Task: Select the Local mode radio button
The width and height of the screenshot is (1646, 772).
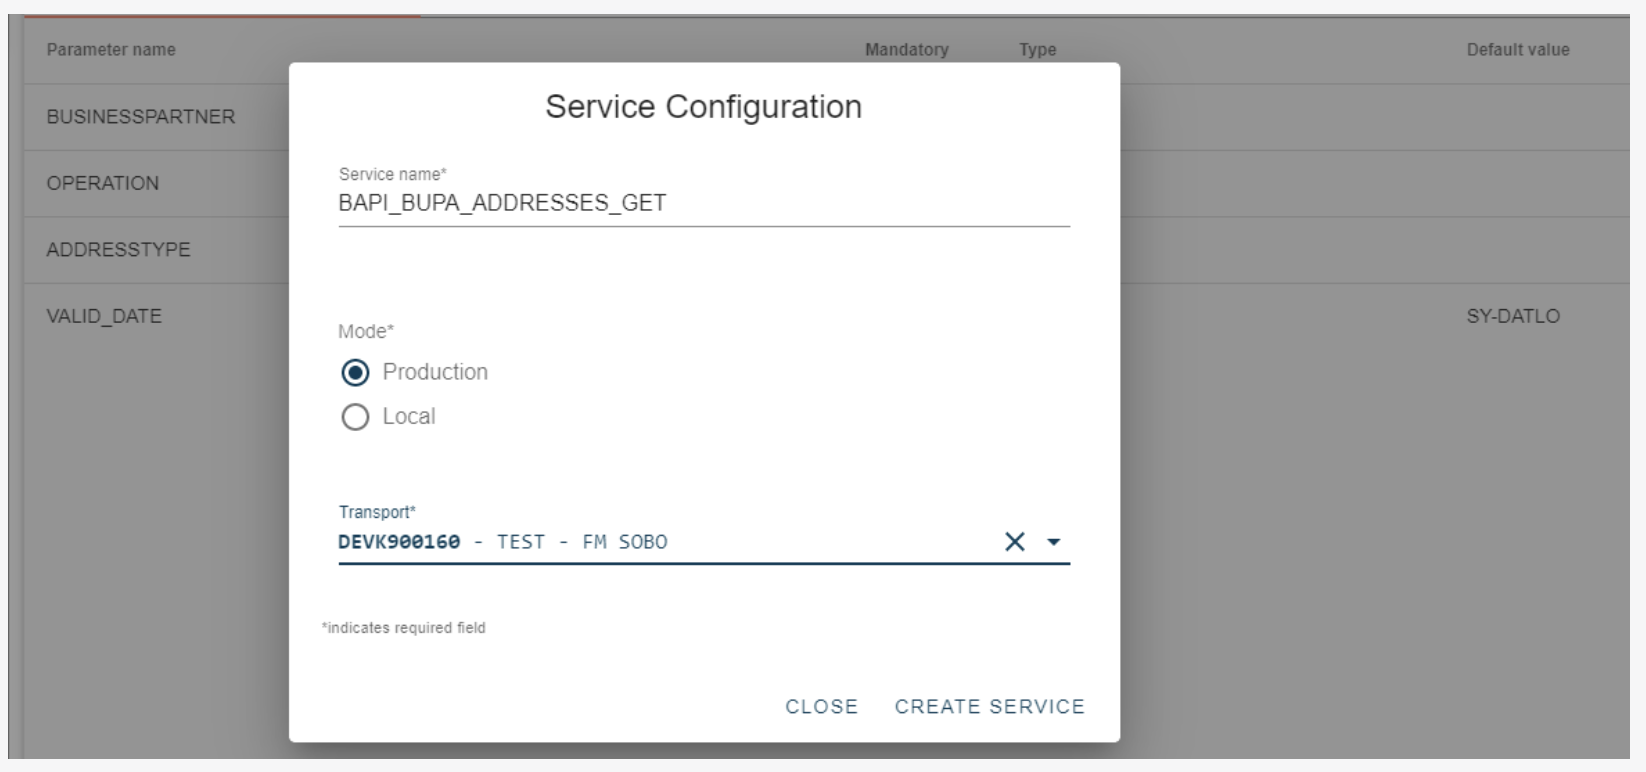Action: coord(355,417)
